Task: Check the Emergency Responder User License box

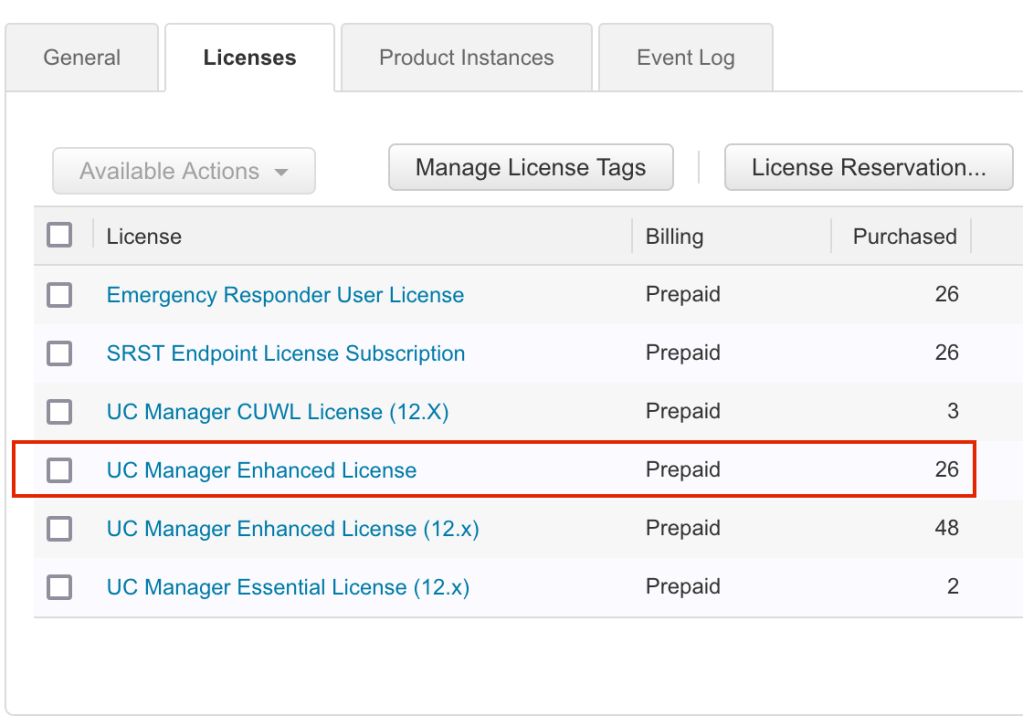Action: coord(60,295)
